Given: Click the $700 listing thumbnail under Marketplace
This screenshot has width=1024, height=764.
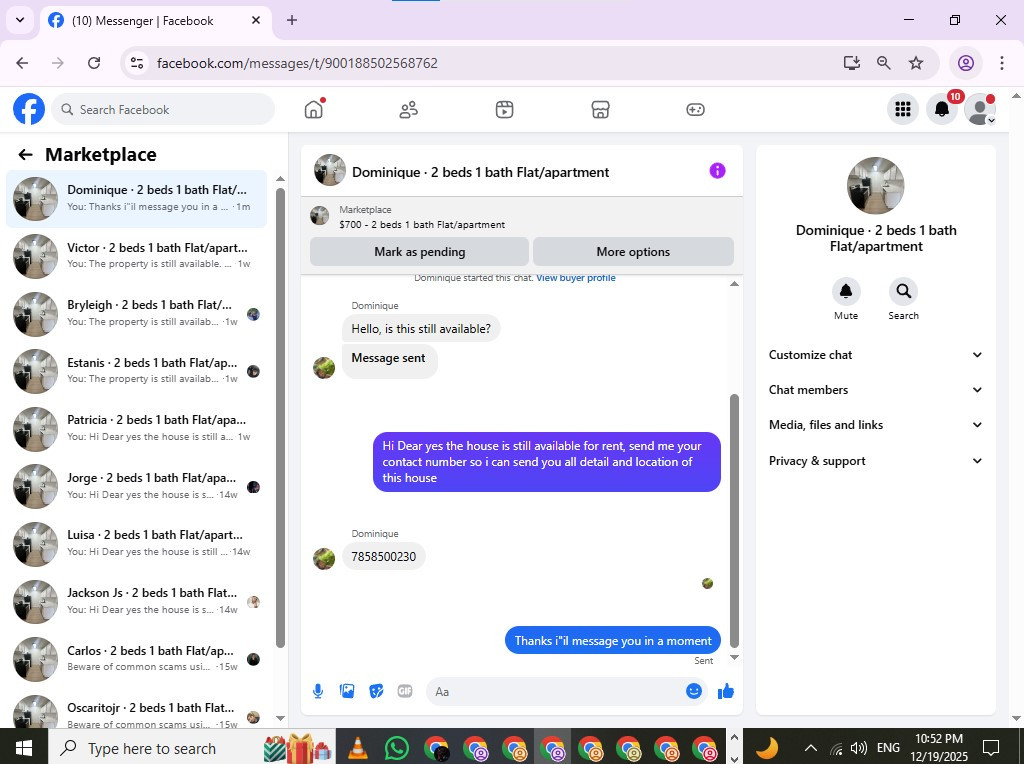Looking at the screenshot, I should (x=319, y=215).
